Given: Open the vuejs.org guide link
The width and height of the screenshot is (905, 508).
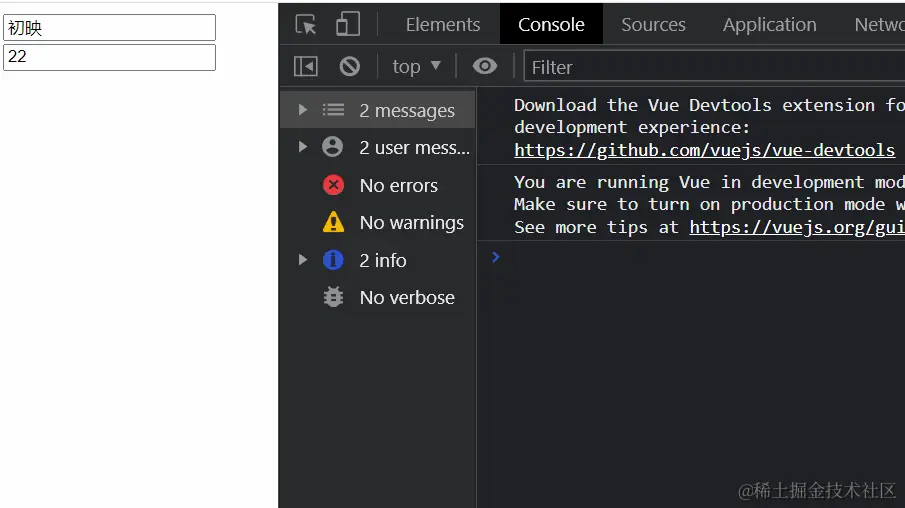Looking at the screenshot, I should tap(797, 227).
